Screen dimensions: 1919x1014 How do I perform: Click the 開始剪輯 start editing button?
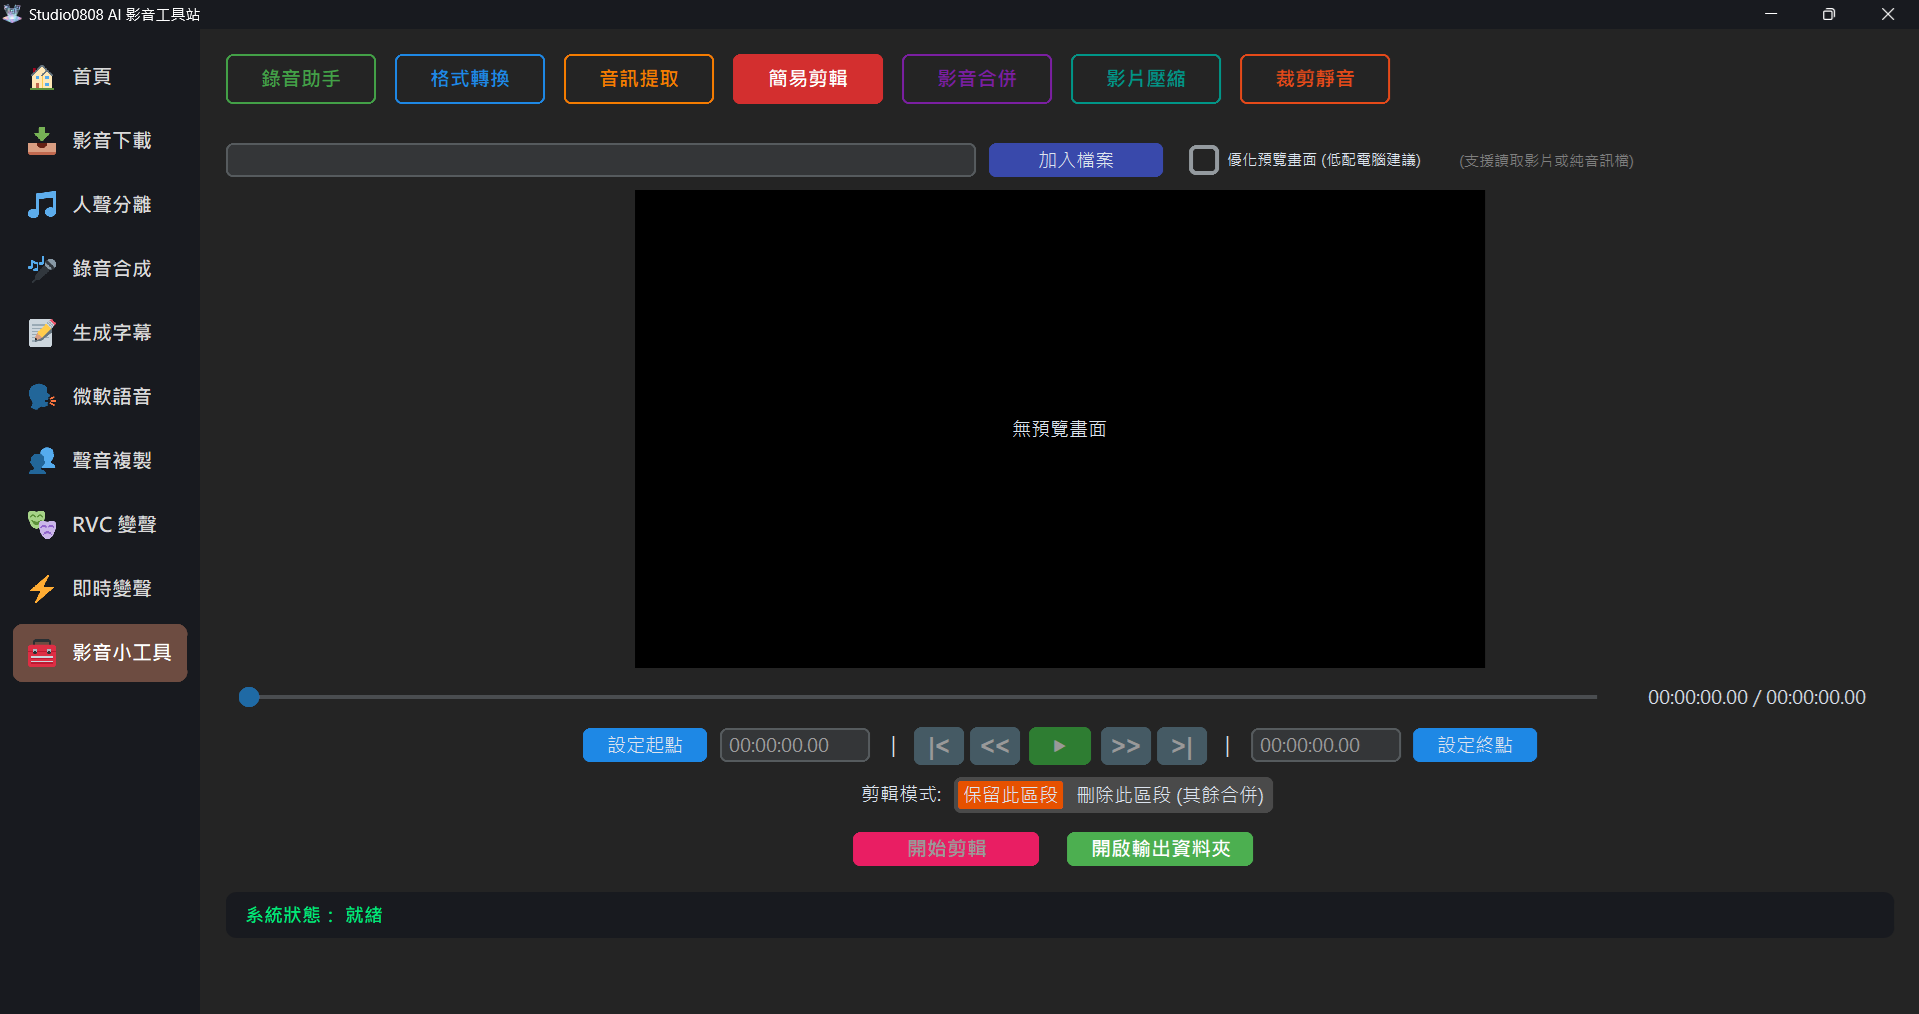click(946, 849)
